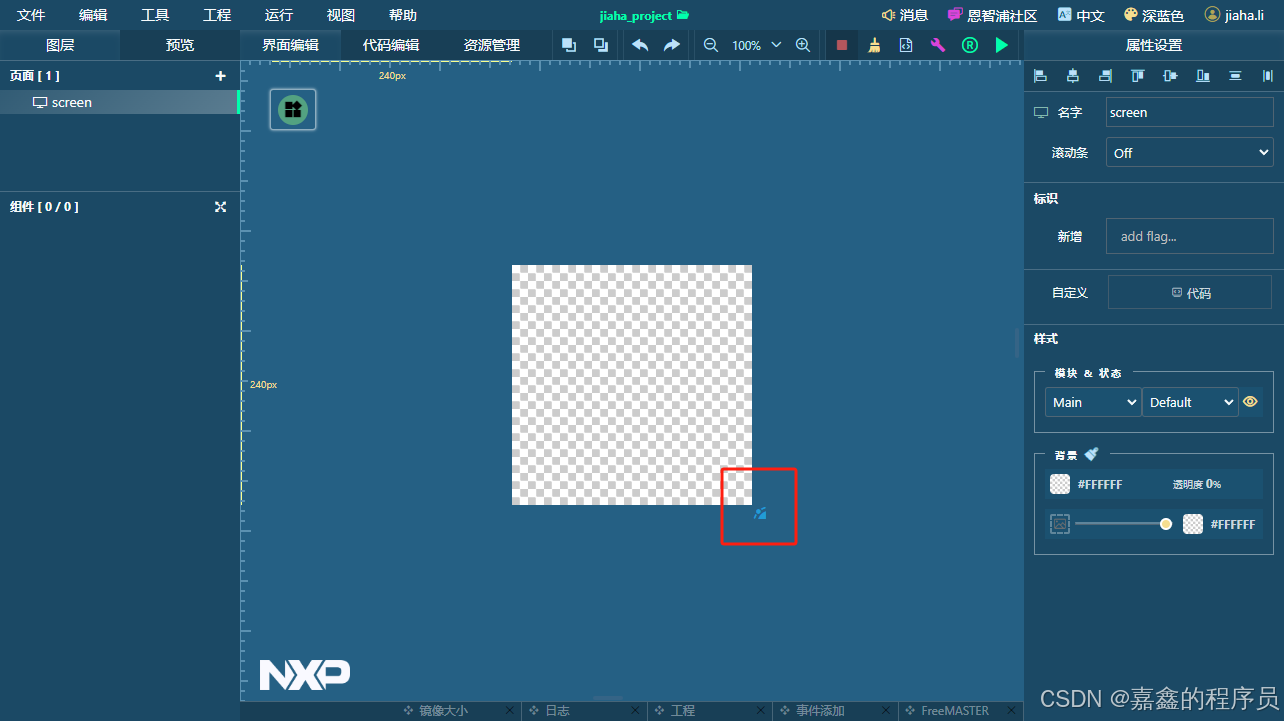The width and height of the screenshot is (1284, 721).
Task: Stop the running simulator
Action: tap(842, 45)
